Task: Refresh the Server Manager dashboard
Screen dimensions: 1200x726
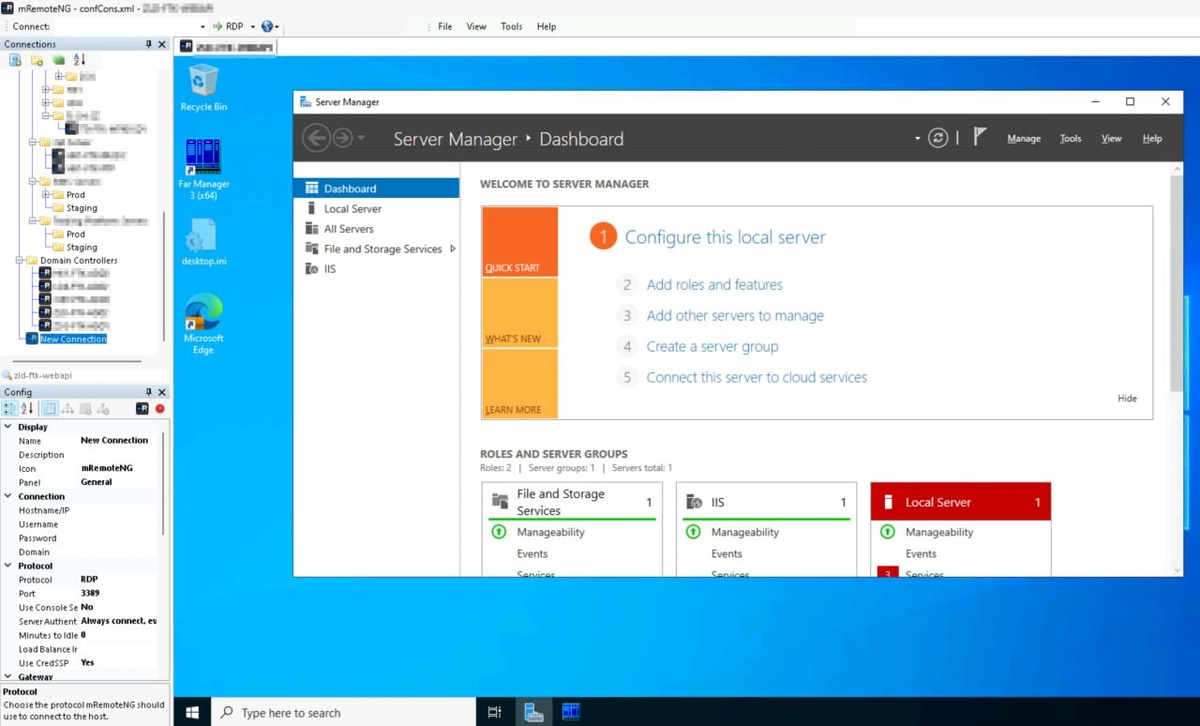Action: [x=938, y=138]
